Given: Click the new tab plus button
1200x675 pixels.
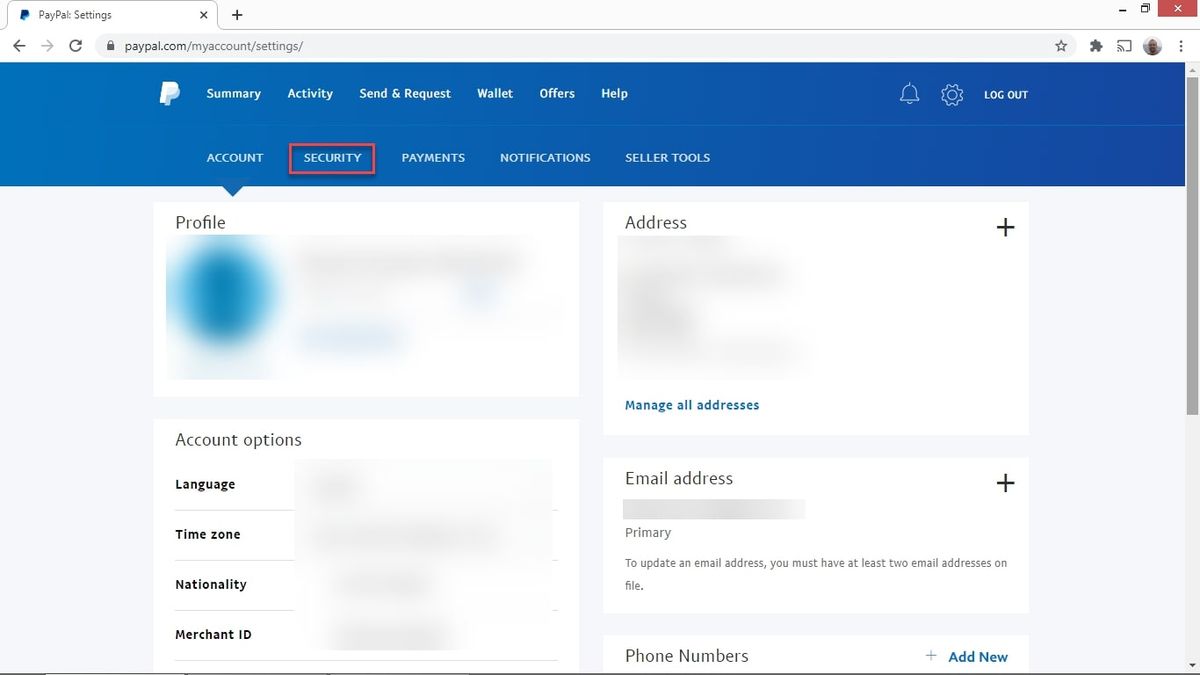Looking at the screenshot, I should [x=236, y=15].
